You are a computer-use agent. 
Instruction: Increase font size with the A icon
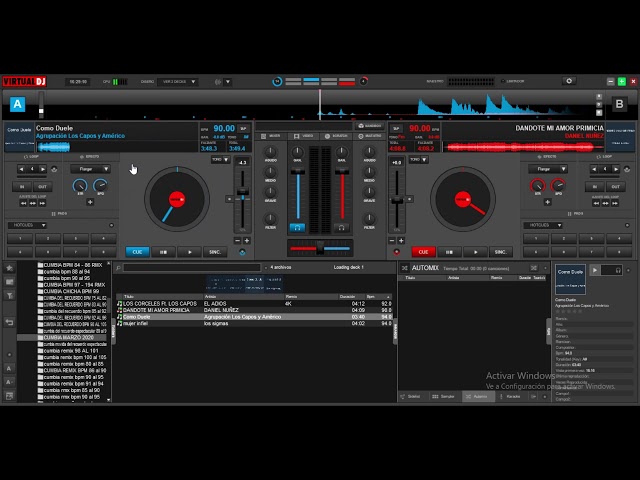tap(9, 368)
